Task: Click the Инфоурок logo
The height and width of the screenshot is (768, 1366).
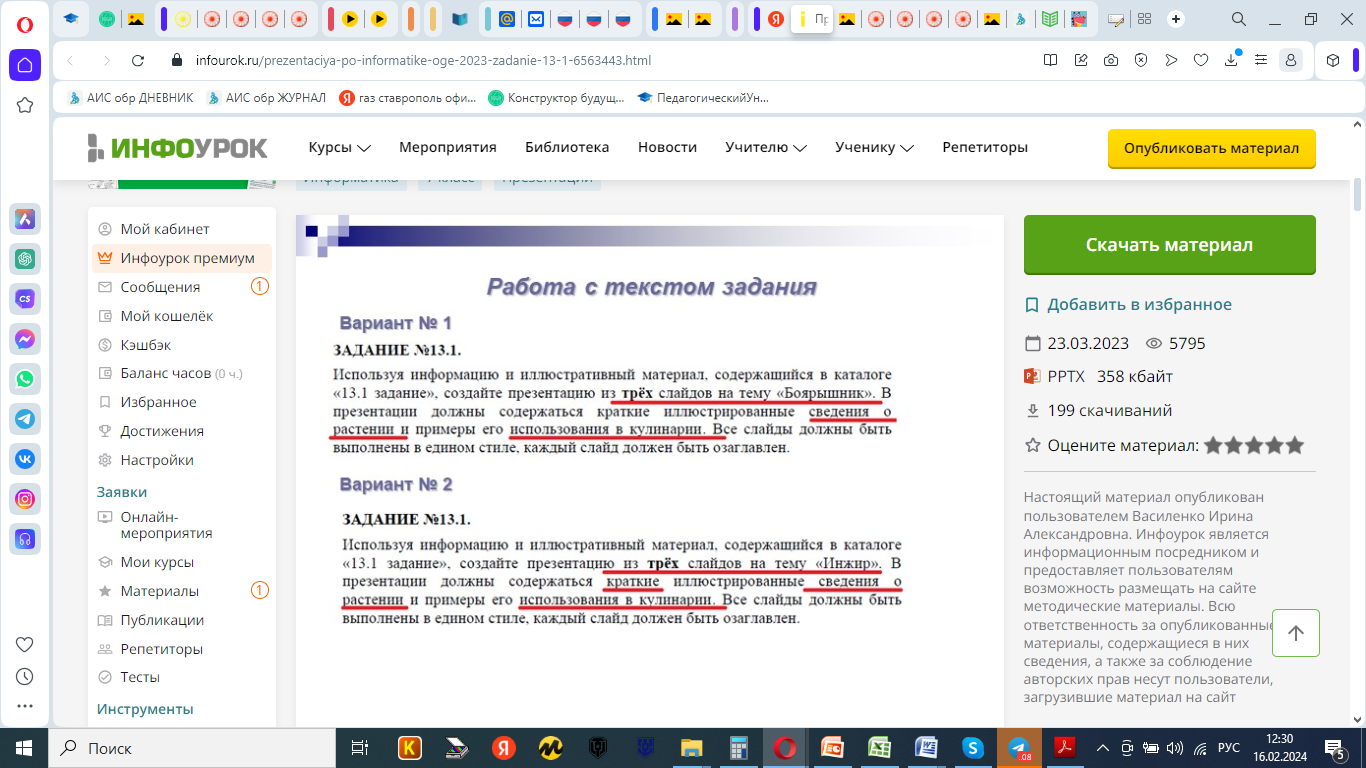Action: click(x=177, y=148)
